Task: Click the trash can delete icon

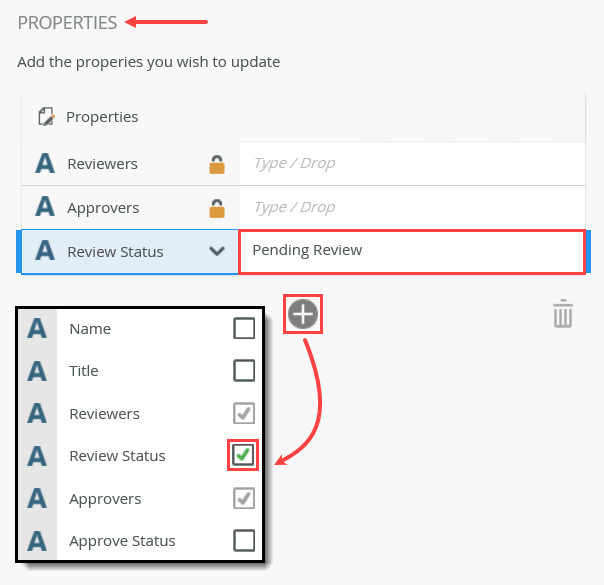Action: [563, 314]
